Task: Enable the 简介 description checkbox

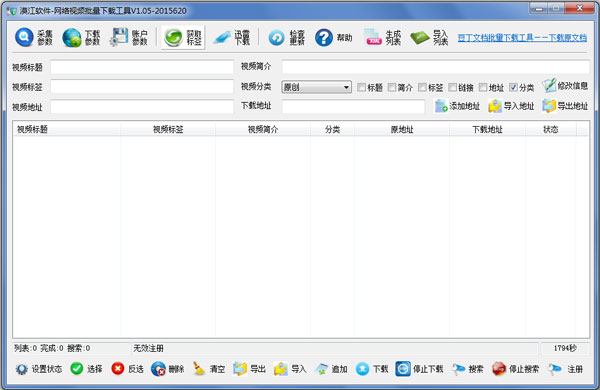Action: tap(392, 88)
